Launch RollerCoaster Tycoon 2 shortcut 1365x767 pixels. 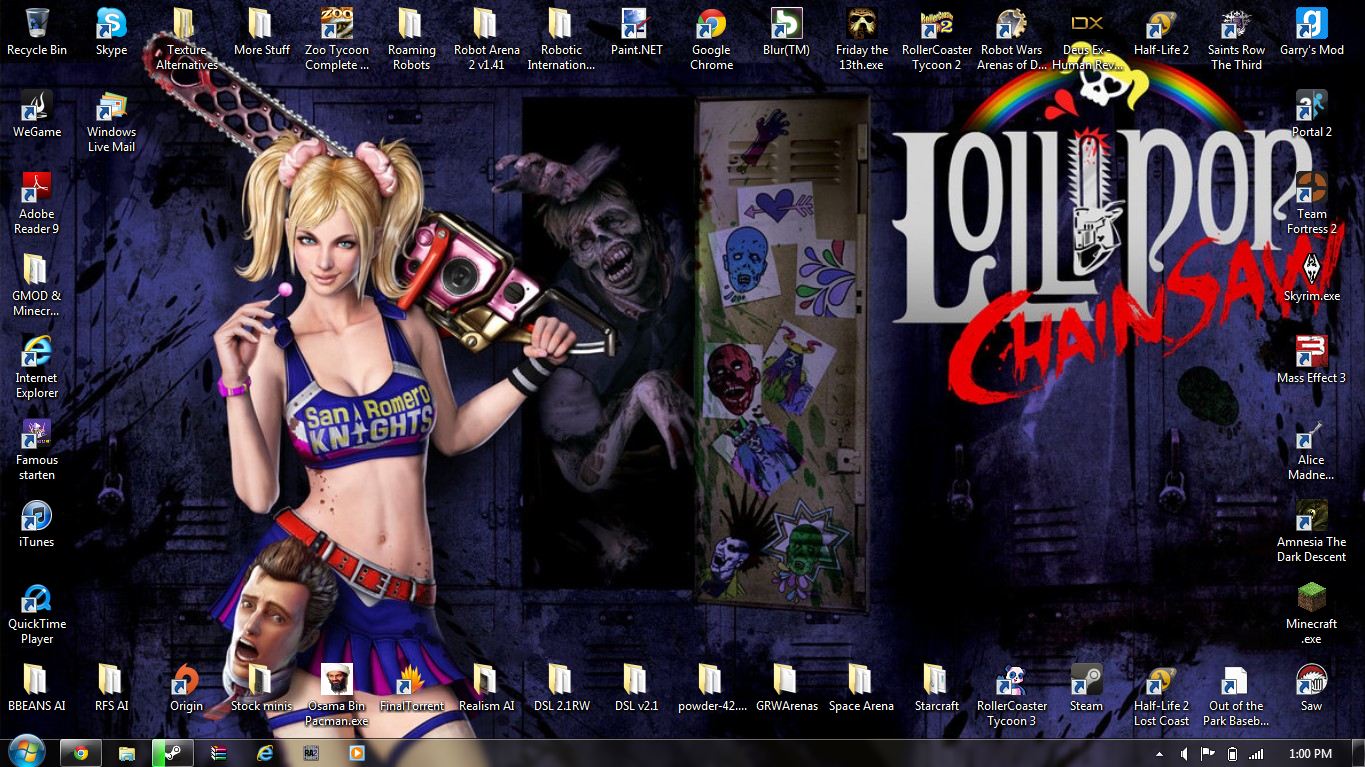tap(937, 38)
